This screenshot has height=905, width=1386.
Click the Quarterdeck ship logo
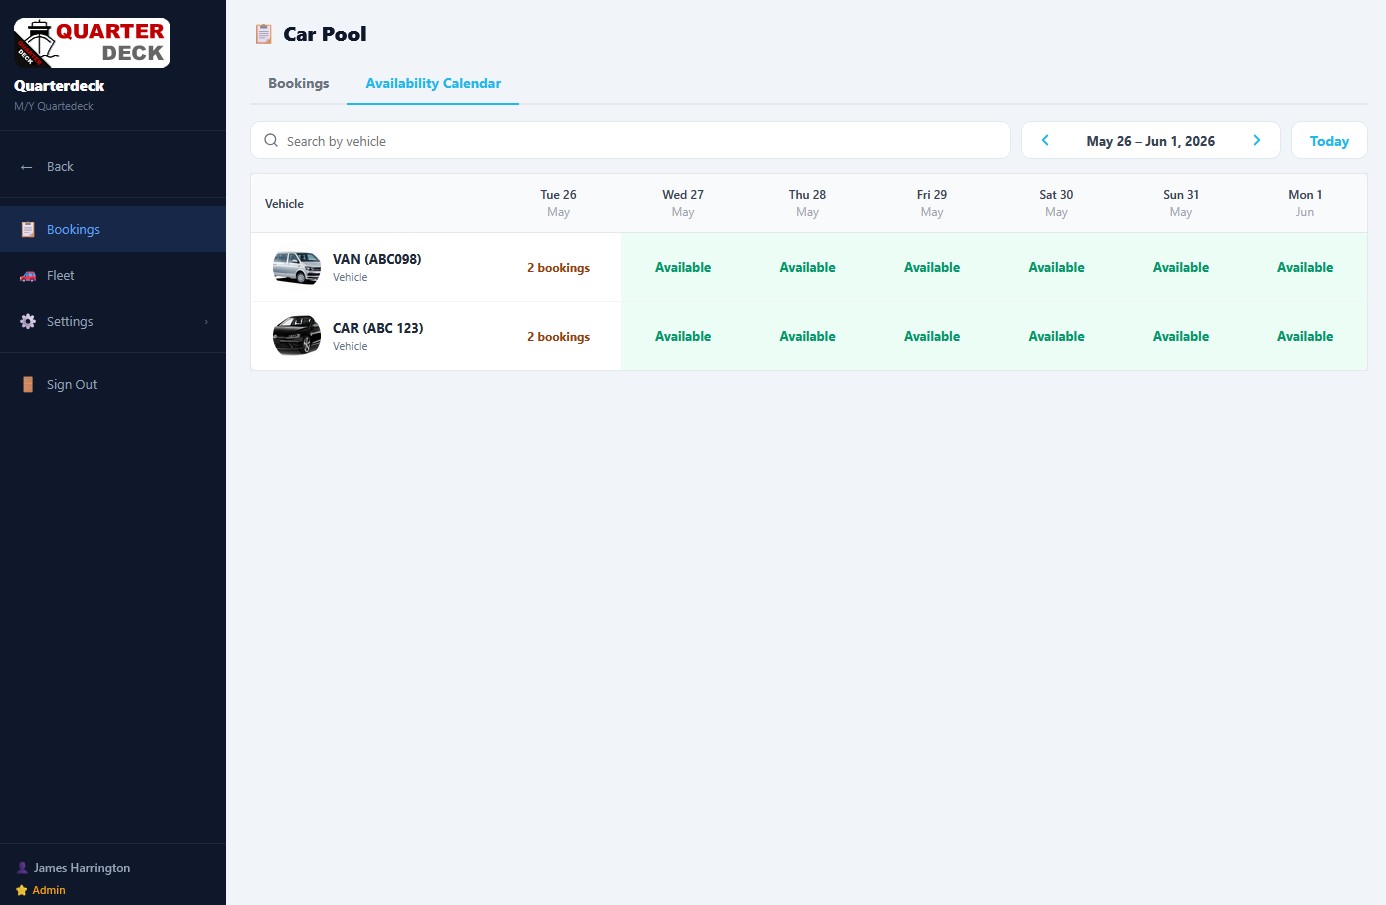91,43
